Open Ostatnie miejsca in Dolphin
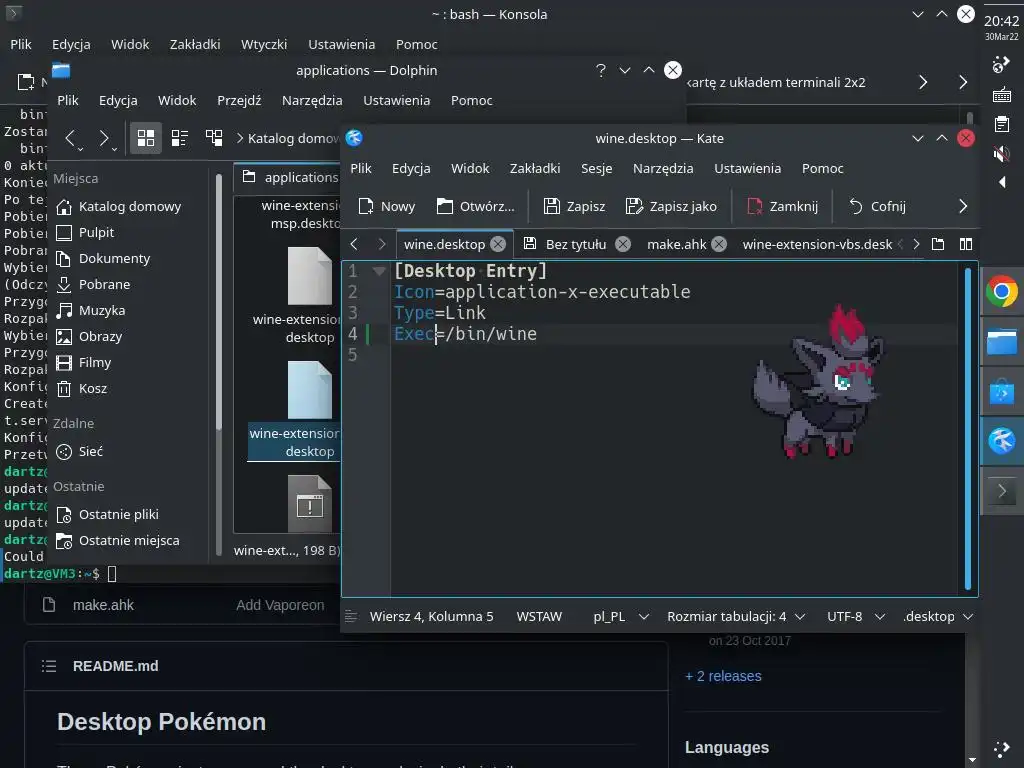 120,541
